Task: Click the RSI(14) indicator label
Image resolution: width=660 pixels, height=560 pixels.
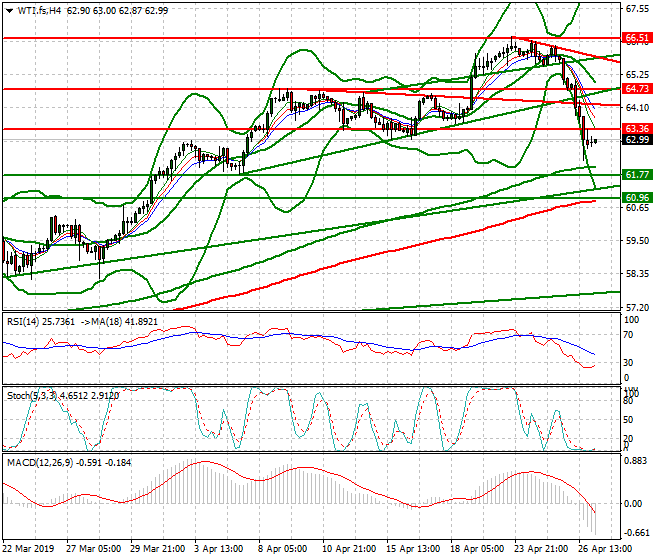Action: pos(23,322)
